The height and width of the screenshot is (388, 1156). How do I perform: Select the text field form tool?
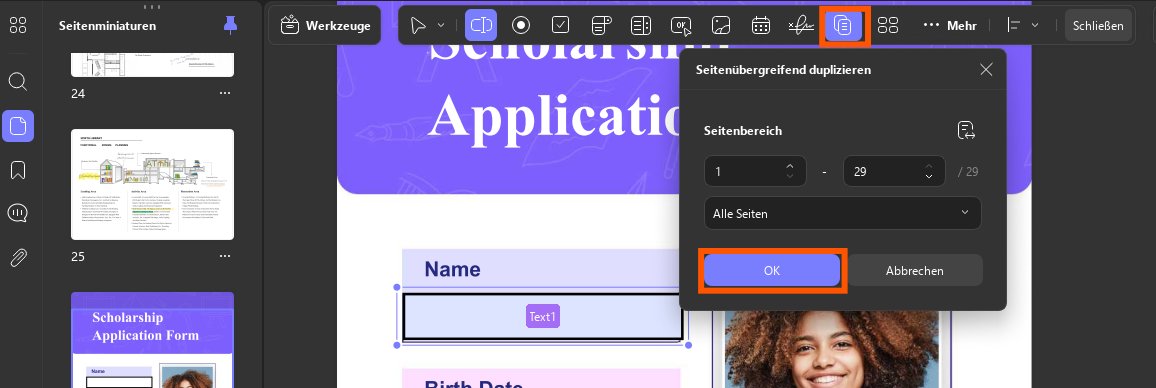[x=481, y=26]
